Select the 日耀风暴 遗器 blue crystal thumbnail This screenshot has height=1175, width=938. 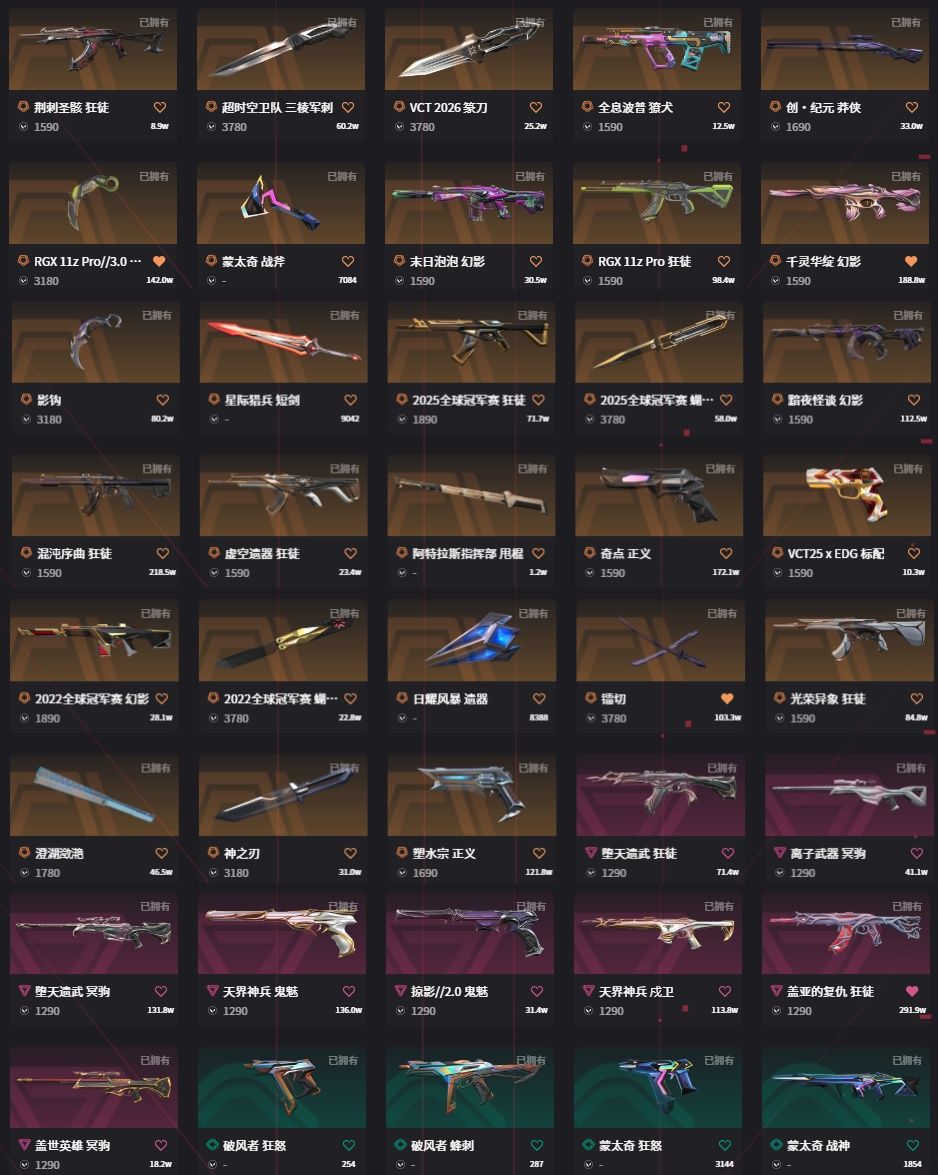tap(471, 640)
